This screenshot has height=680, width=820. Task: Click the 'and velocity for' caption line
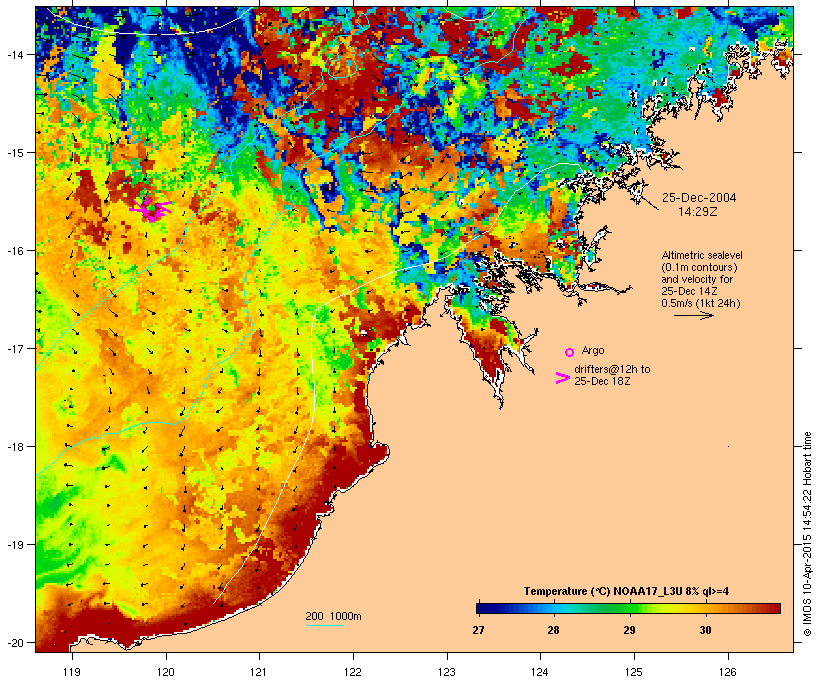(697, 279)
